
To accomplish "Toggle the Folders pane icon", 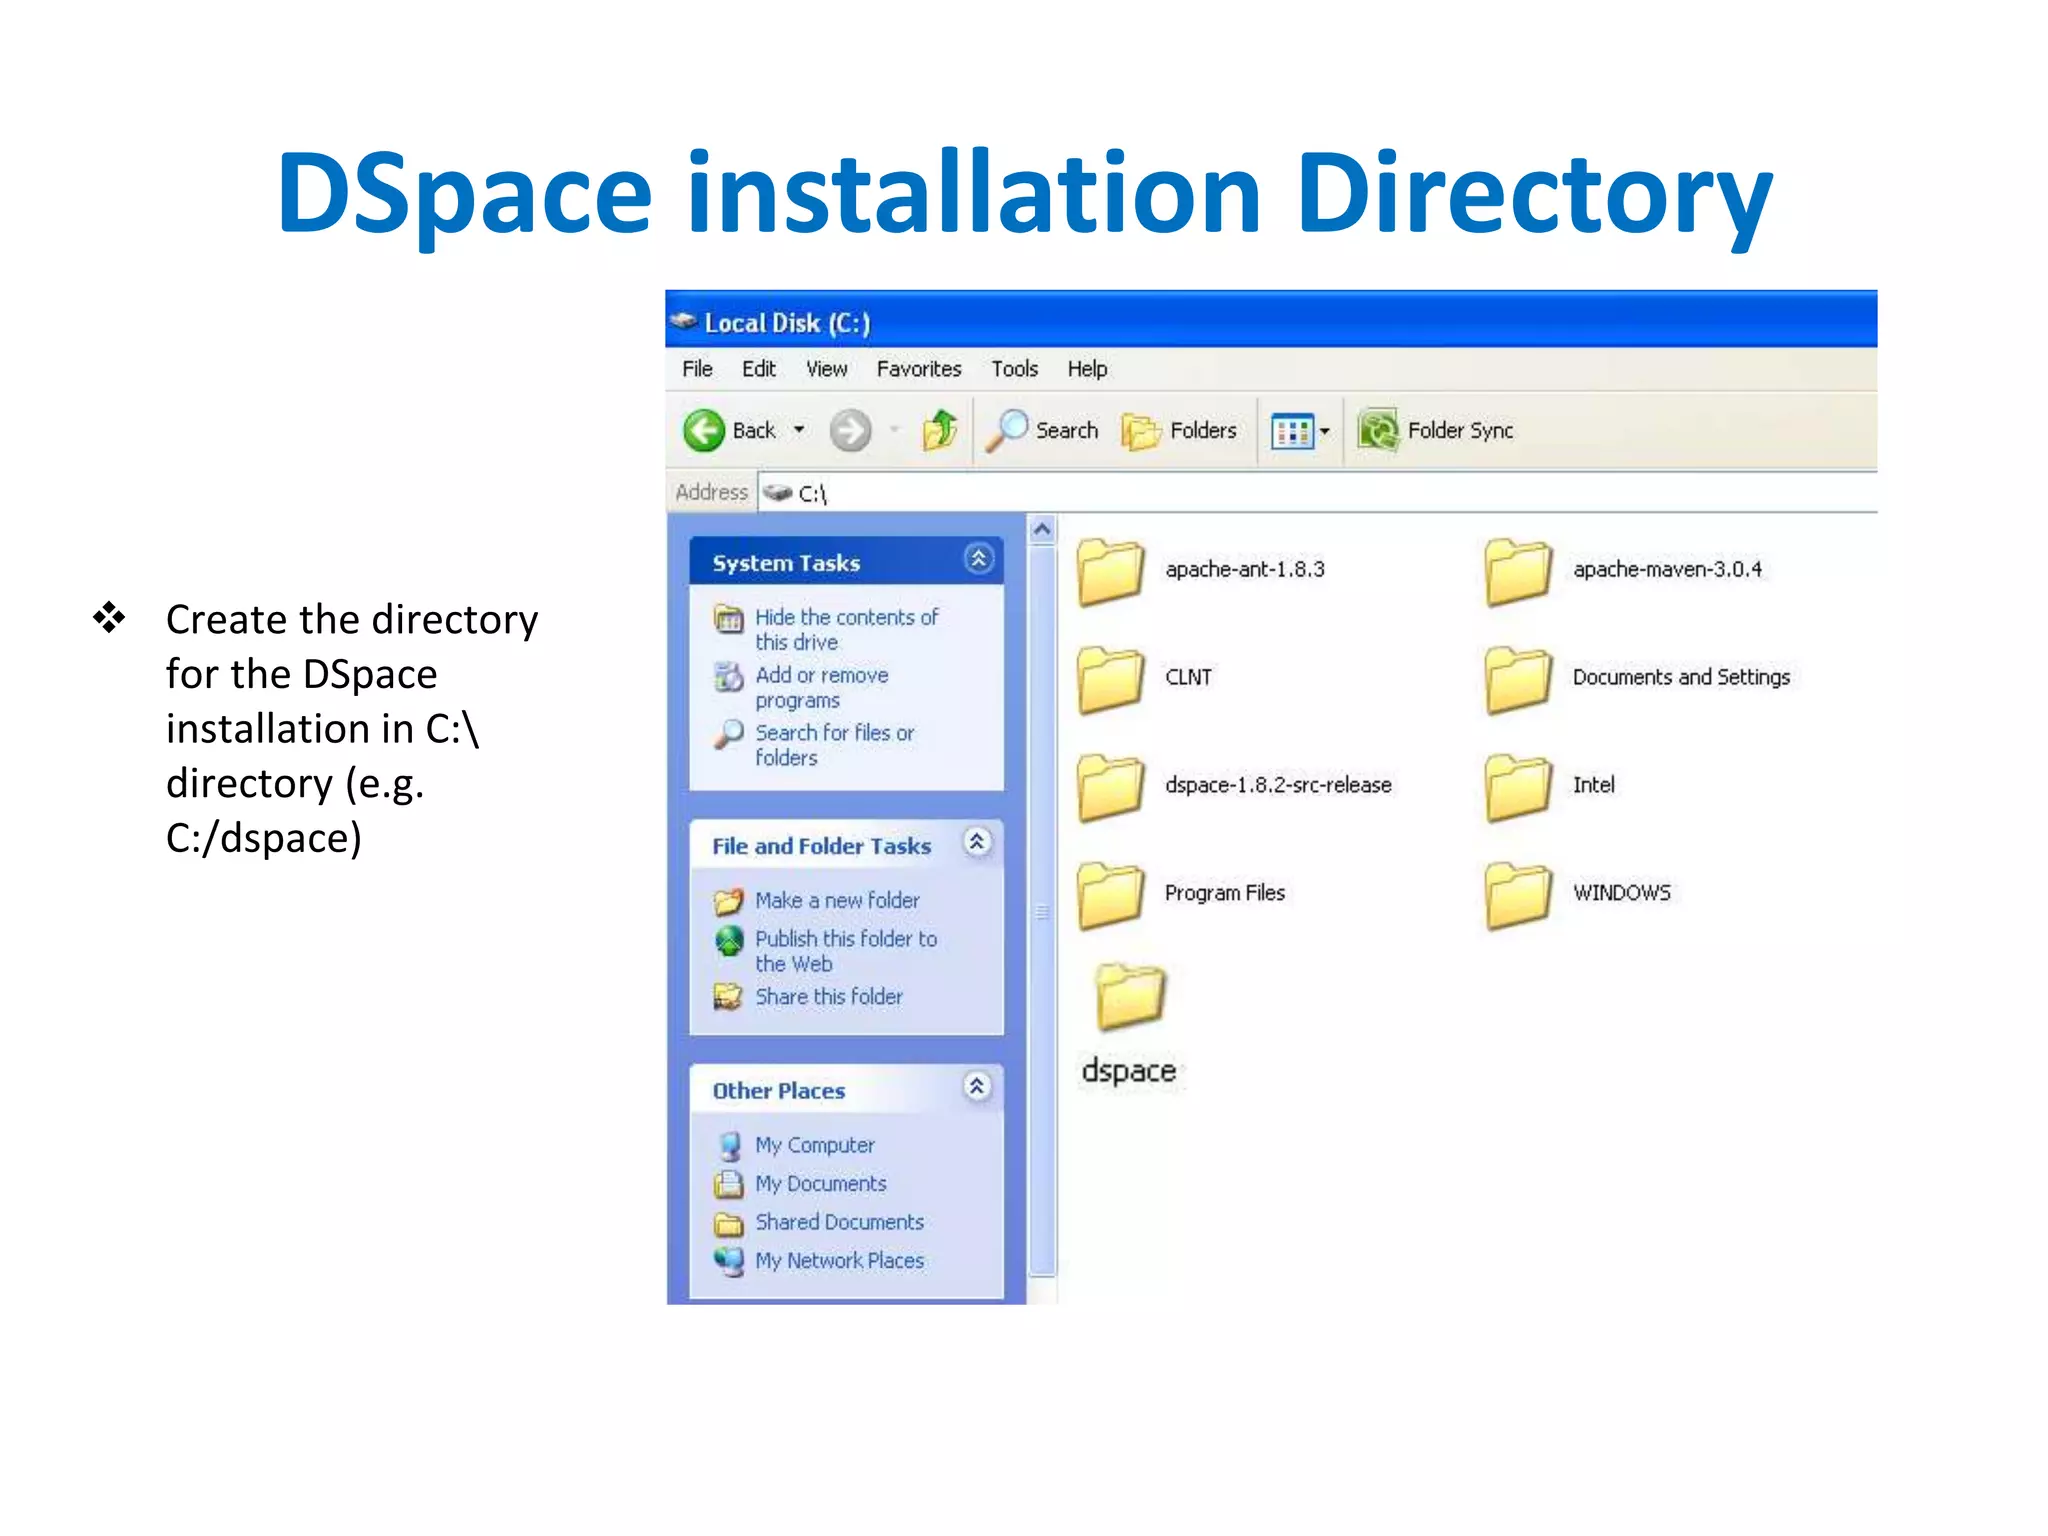I will click(x=1140, y=431).
